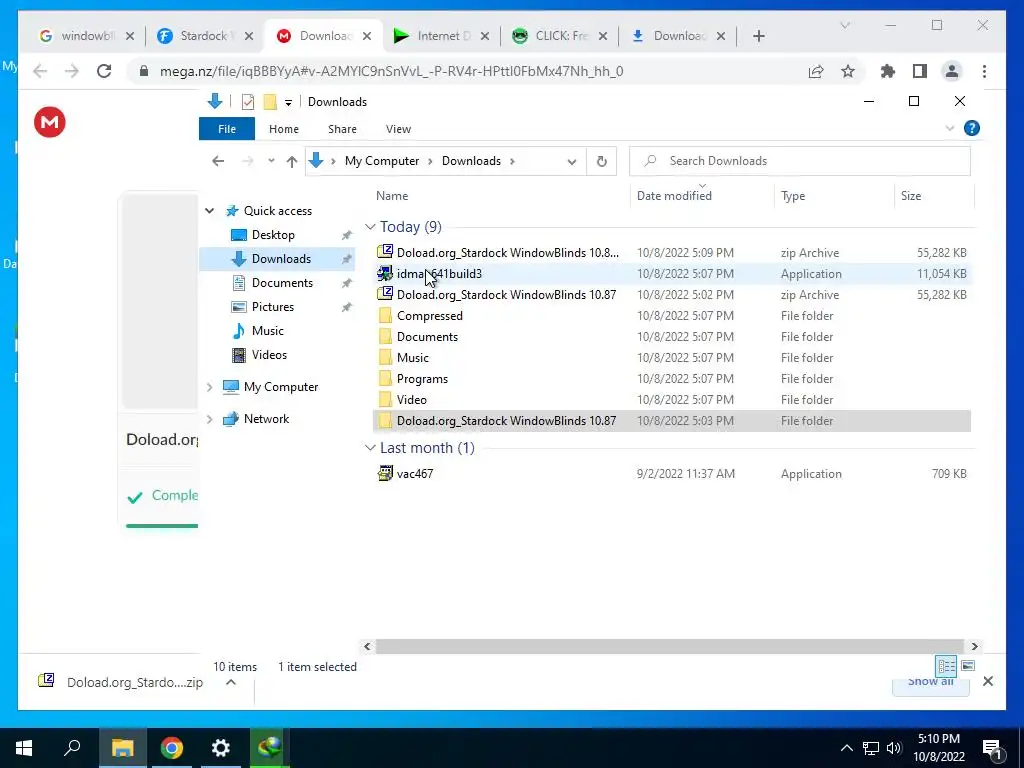Open the Chrome Extensions puzzle icon
This screenshot has width=1024, height=768.
click(888, 71)
